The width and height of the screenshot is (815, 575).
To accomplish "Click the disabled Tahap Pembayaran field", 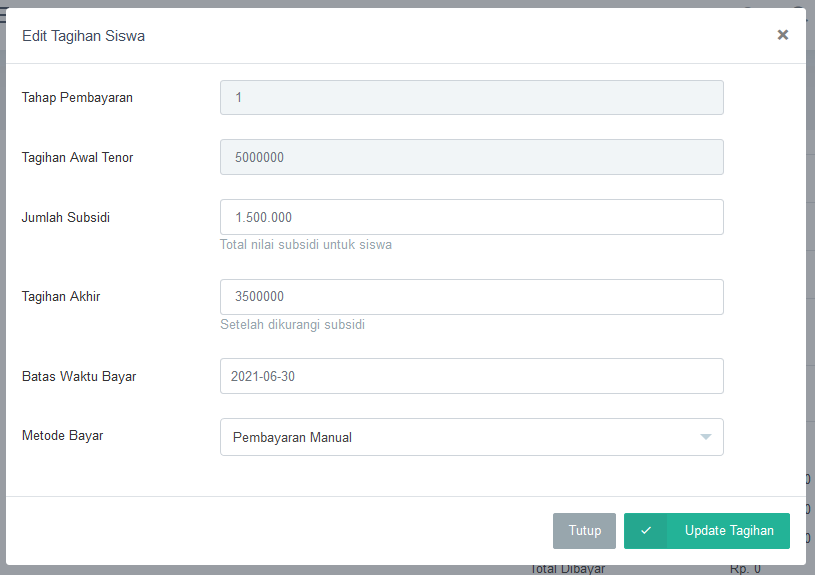I will click(x=471, y=98).
